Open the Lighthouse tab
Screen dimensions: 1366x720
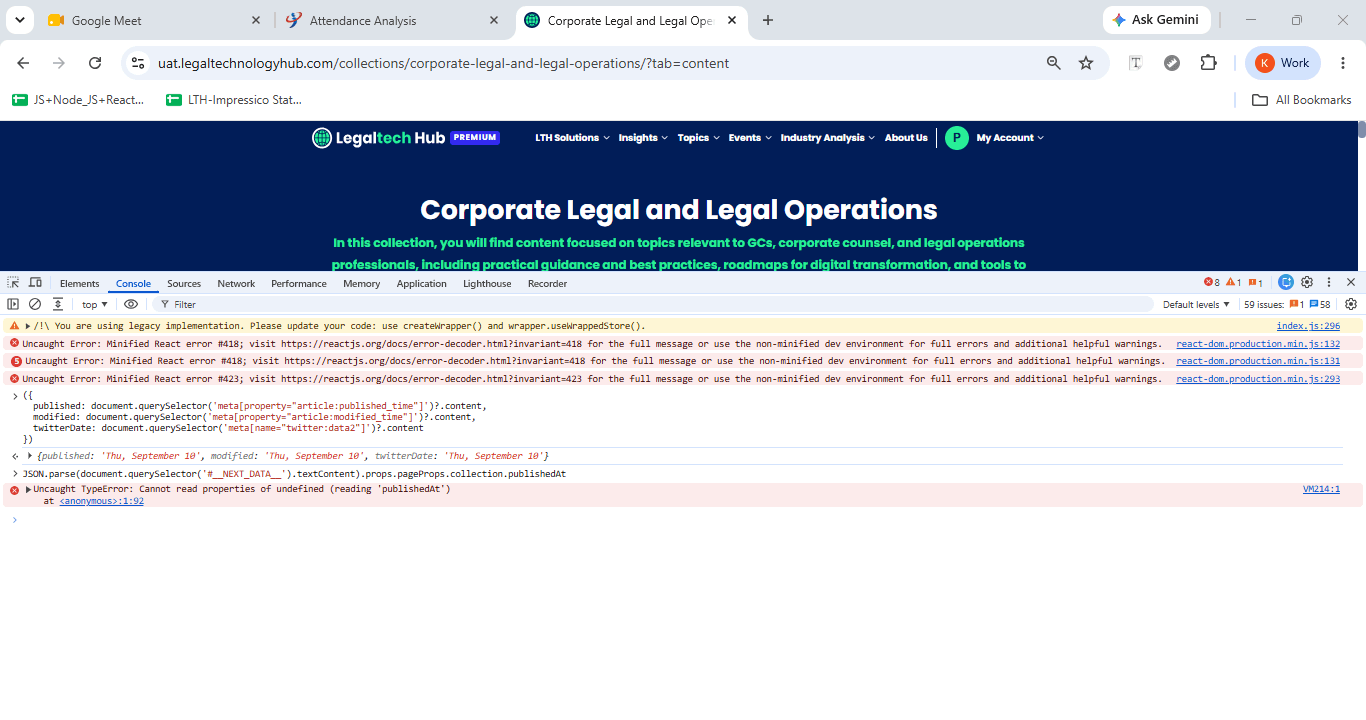click(x=487, y=283)
